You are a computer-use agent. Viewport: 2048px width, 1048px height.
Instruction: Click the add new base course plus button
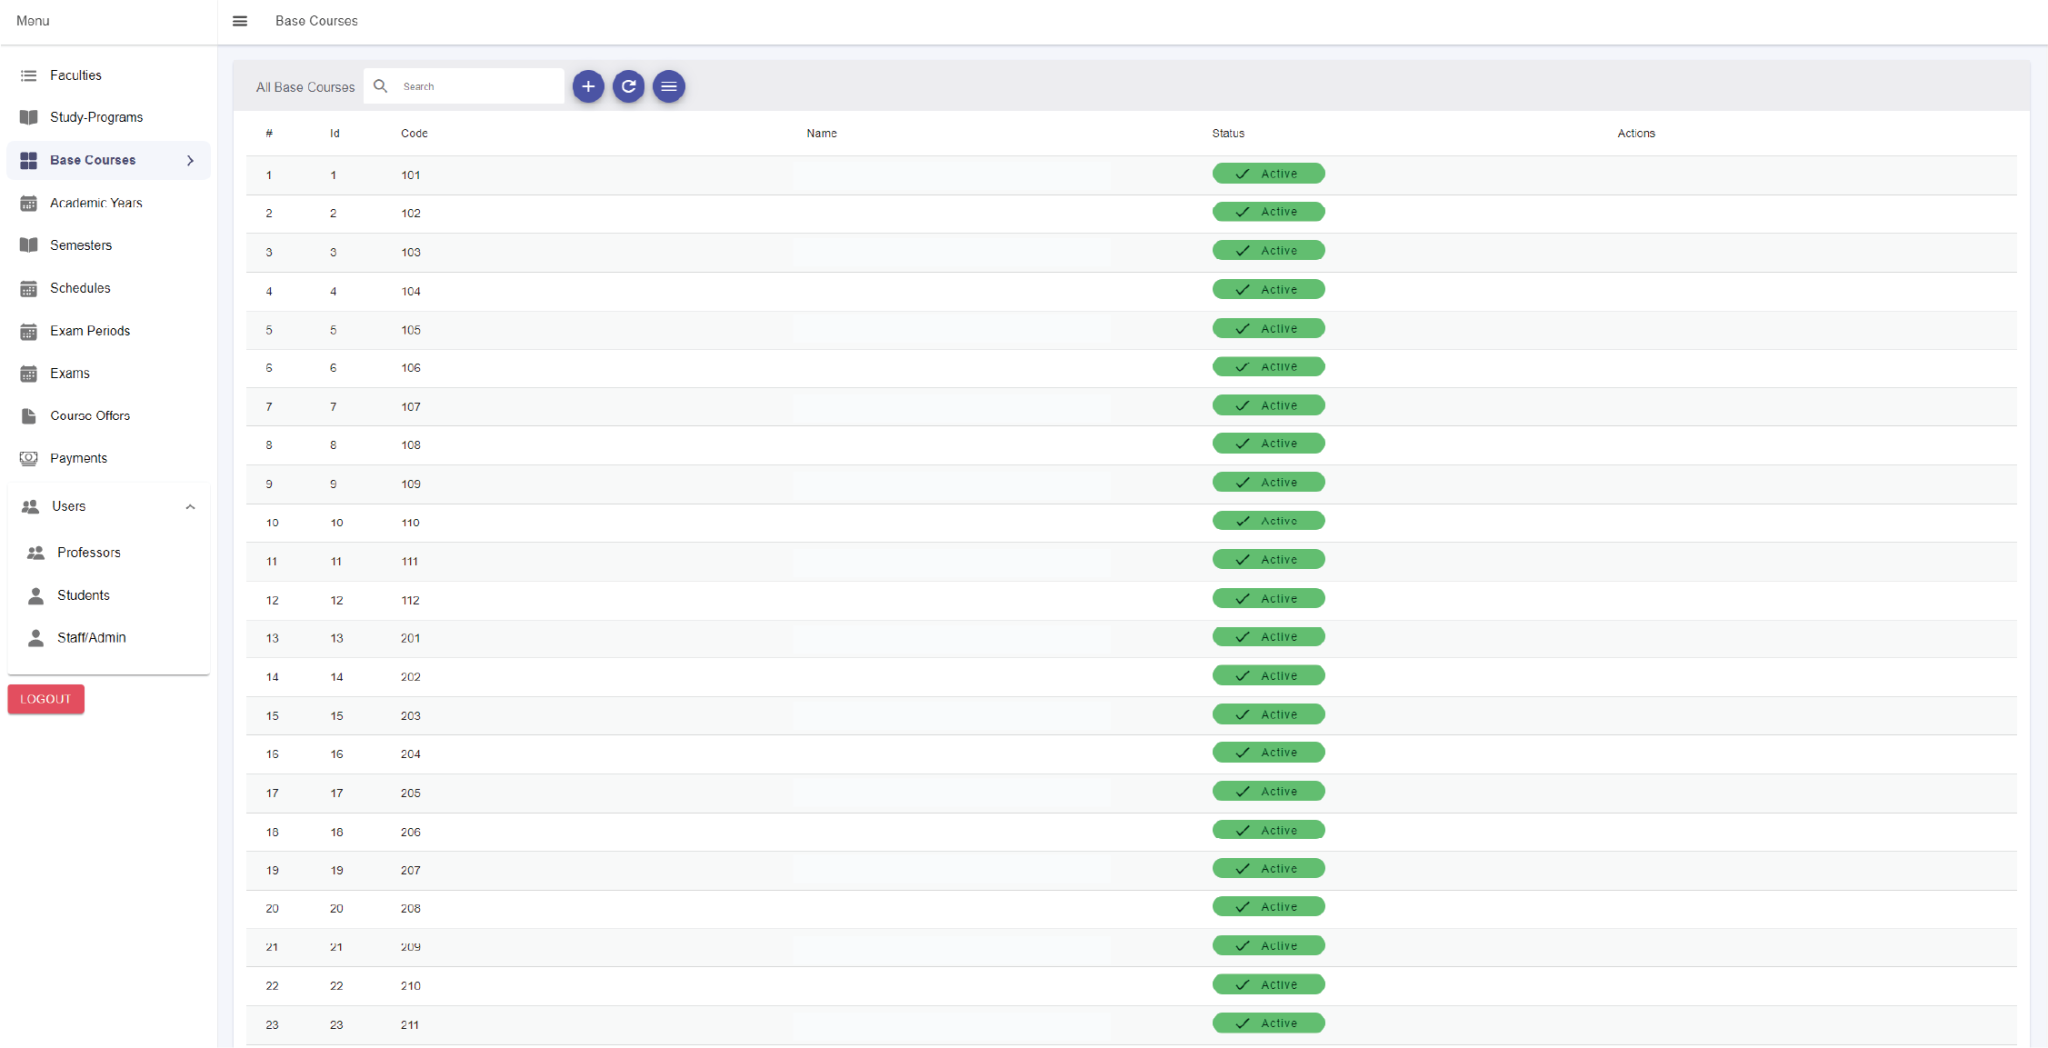click(x=588, y=87)
